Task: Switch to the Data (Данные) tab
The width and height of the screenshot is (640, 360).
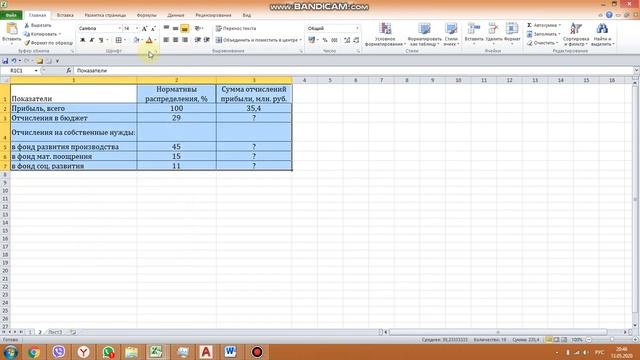Action: point(176,15)
